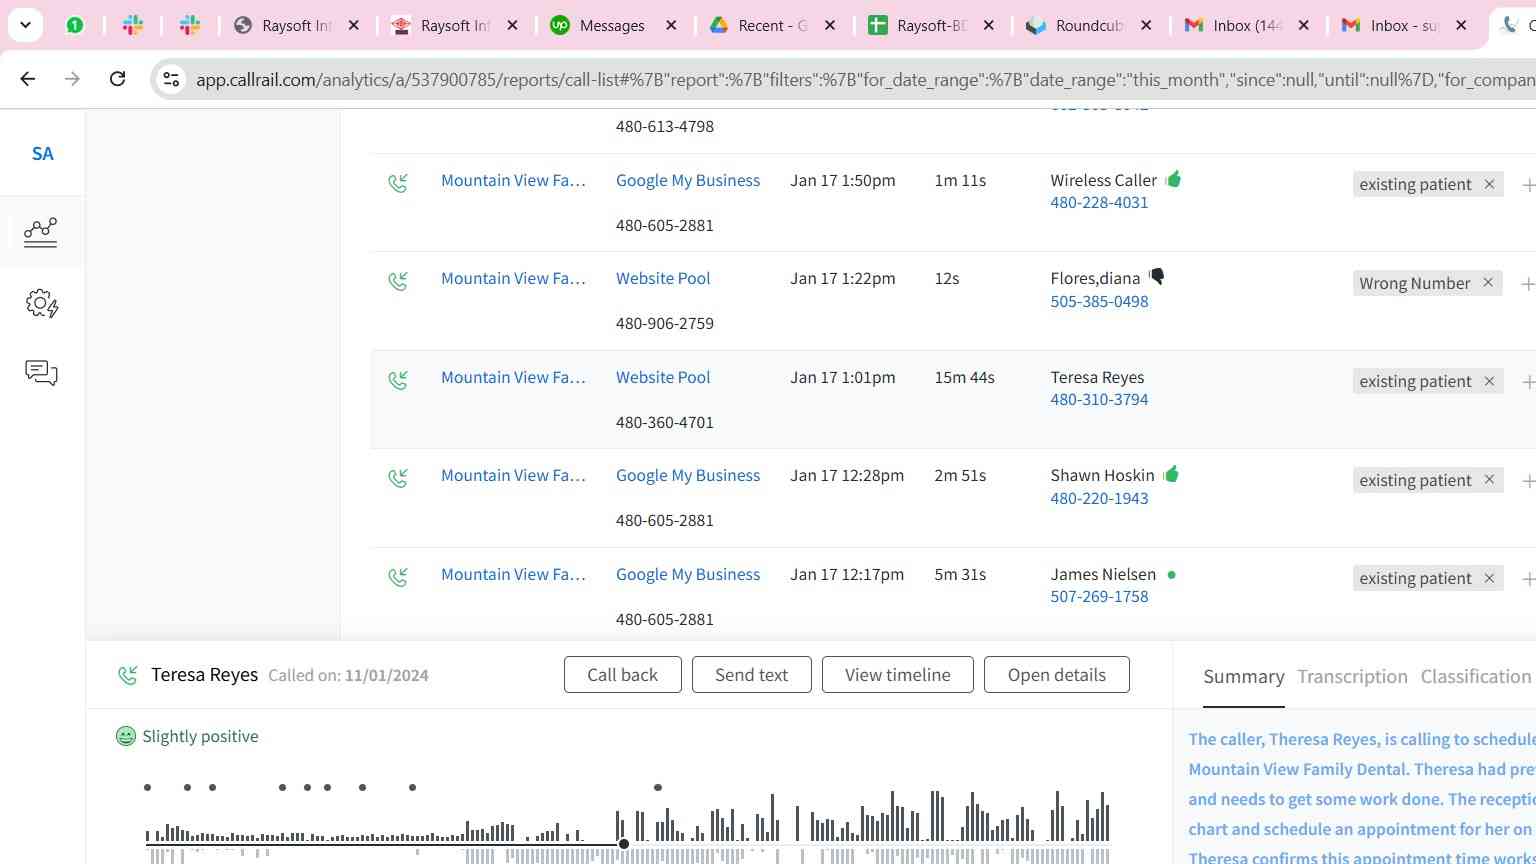Viewport: 1536px width, 864px height.
Task: Click the View timeline button
Action: point(897,675)
